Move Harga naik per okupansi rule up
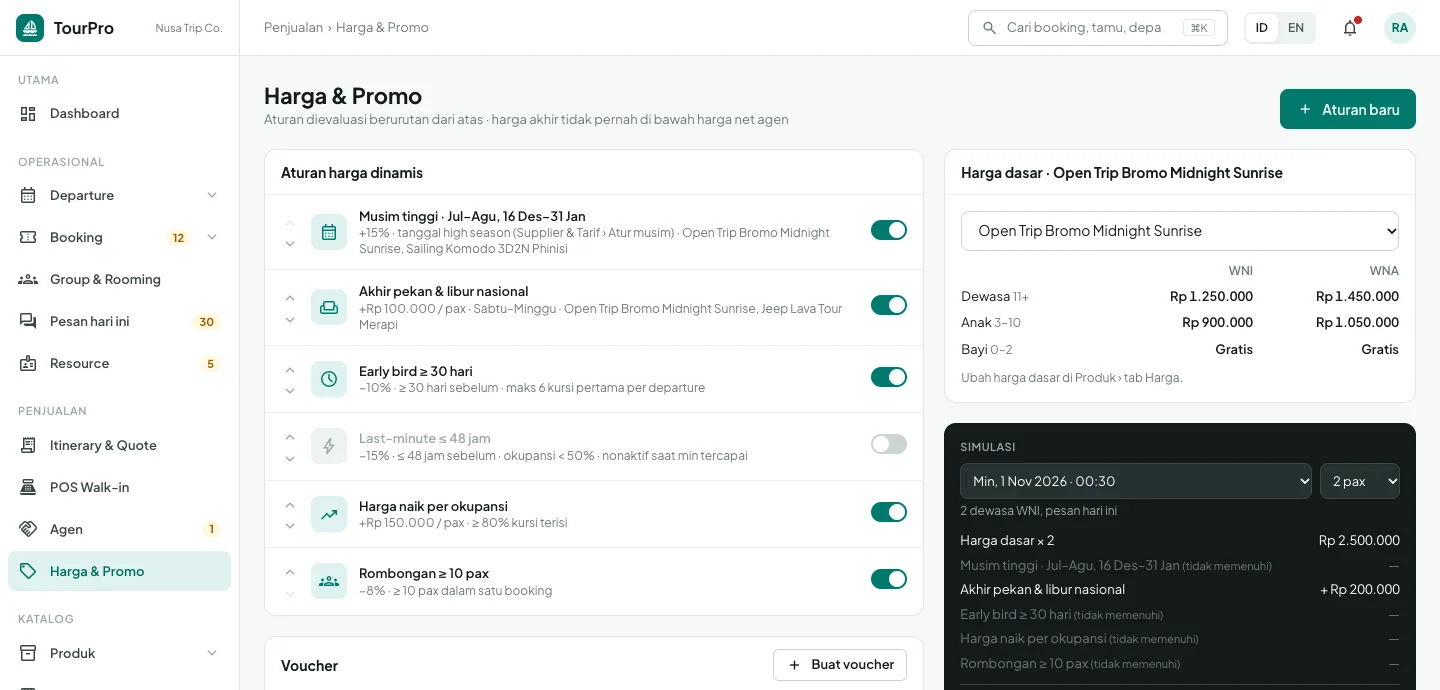1440x690 pixels. pos(290,504)
